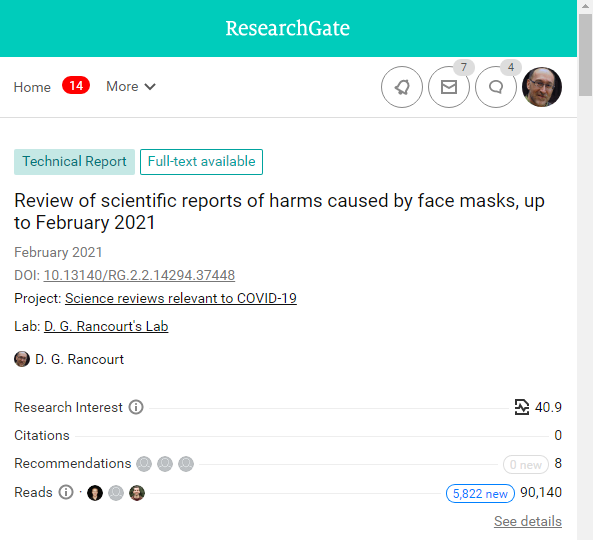
Task: Click the Reads info icon
Action: (66, 492)
